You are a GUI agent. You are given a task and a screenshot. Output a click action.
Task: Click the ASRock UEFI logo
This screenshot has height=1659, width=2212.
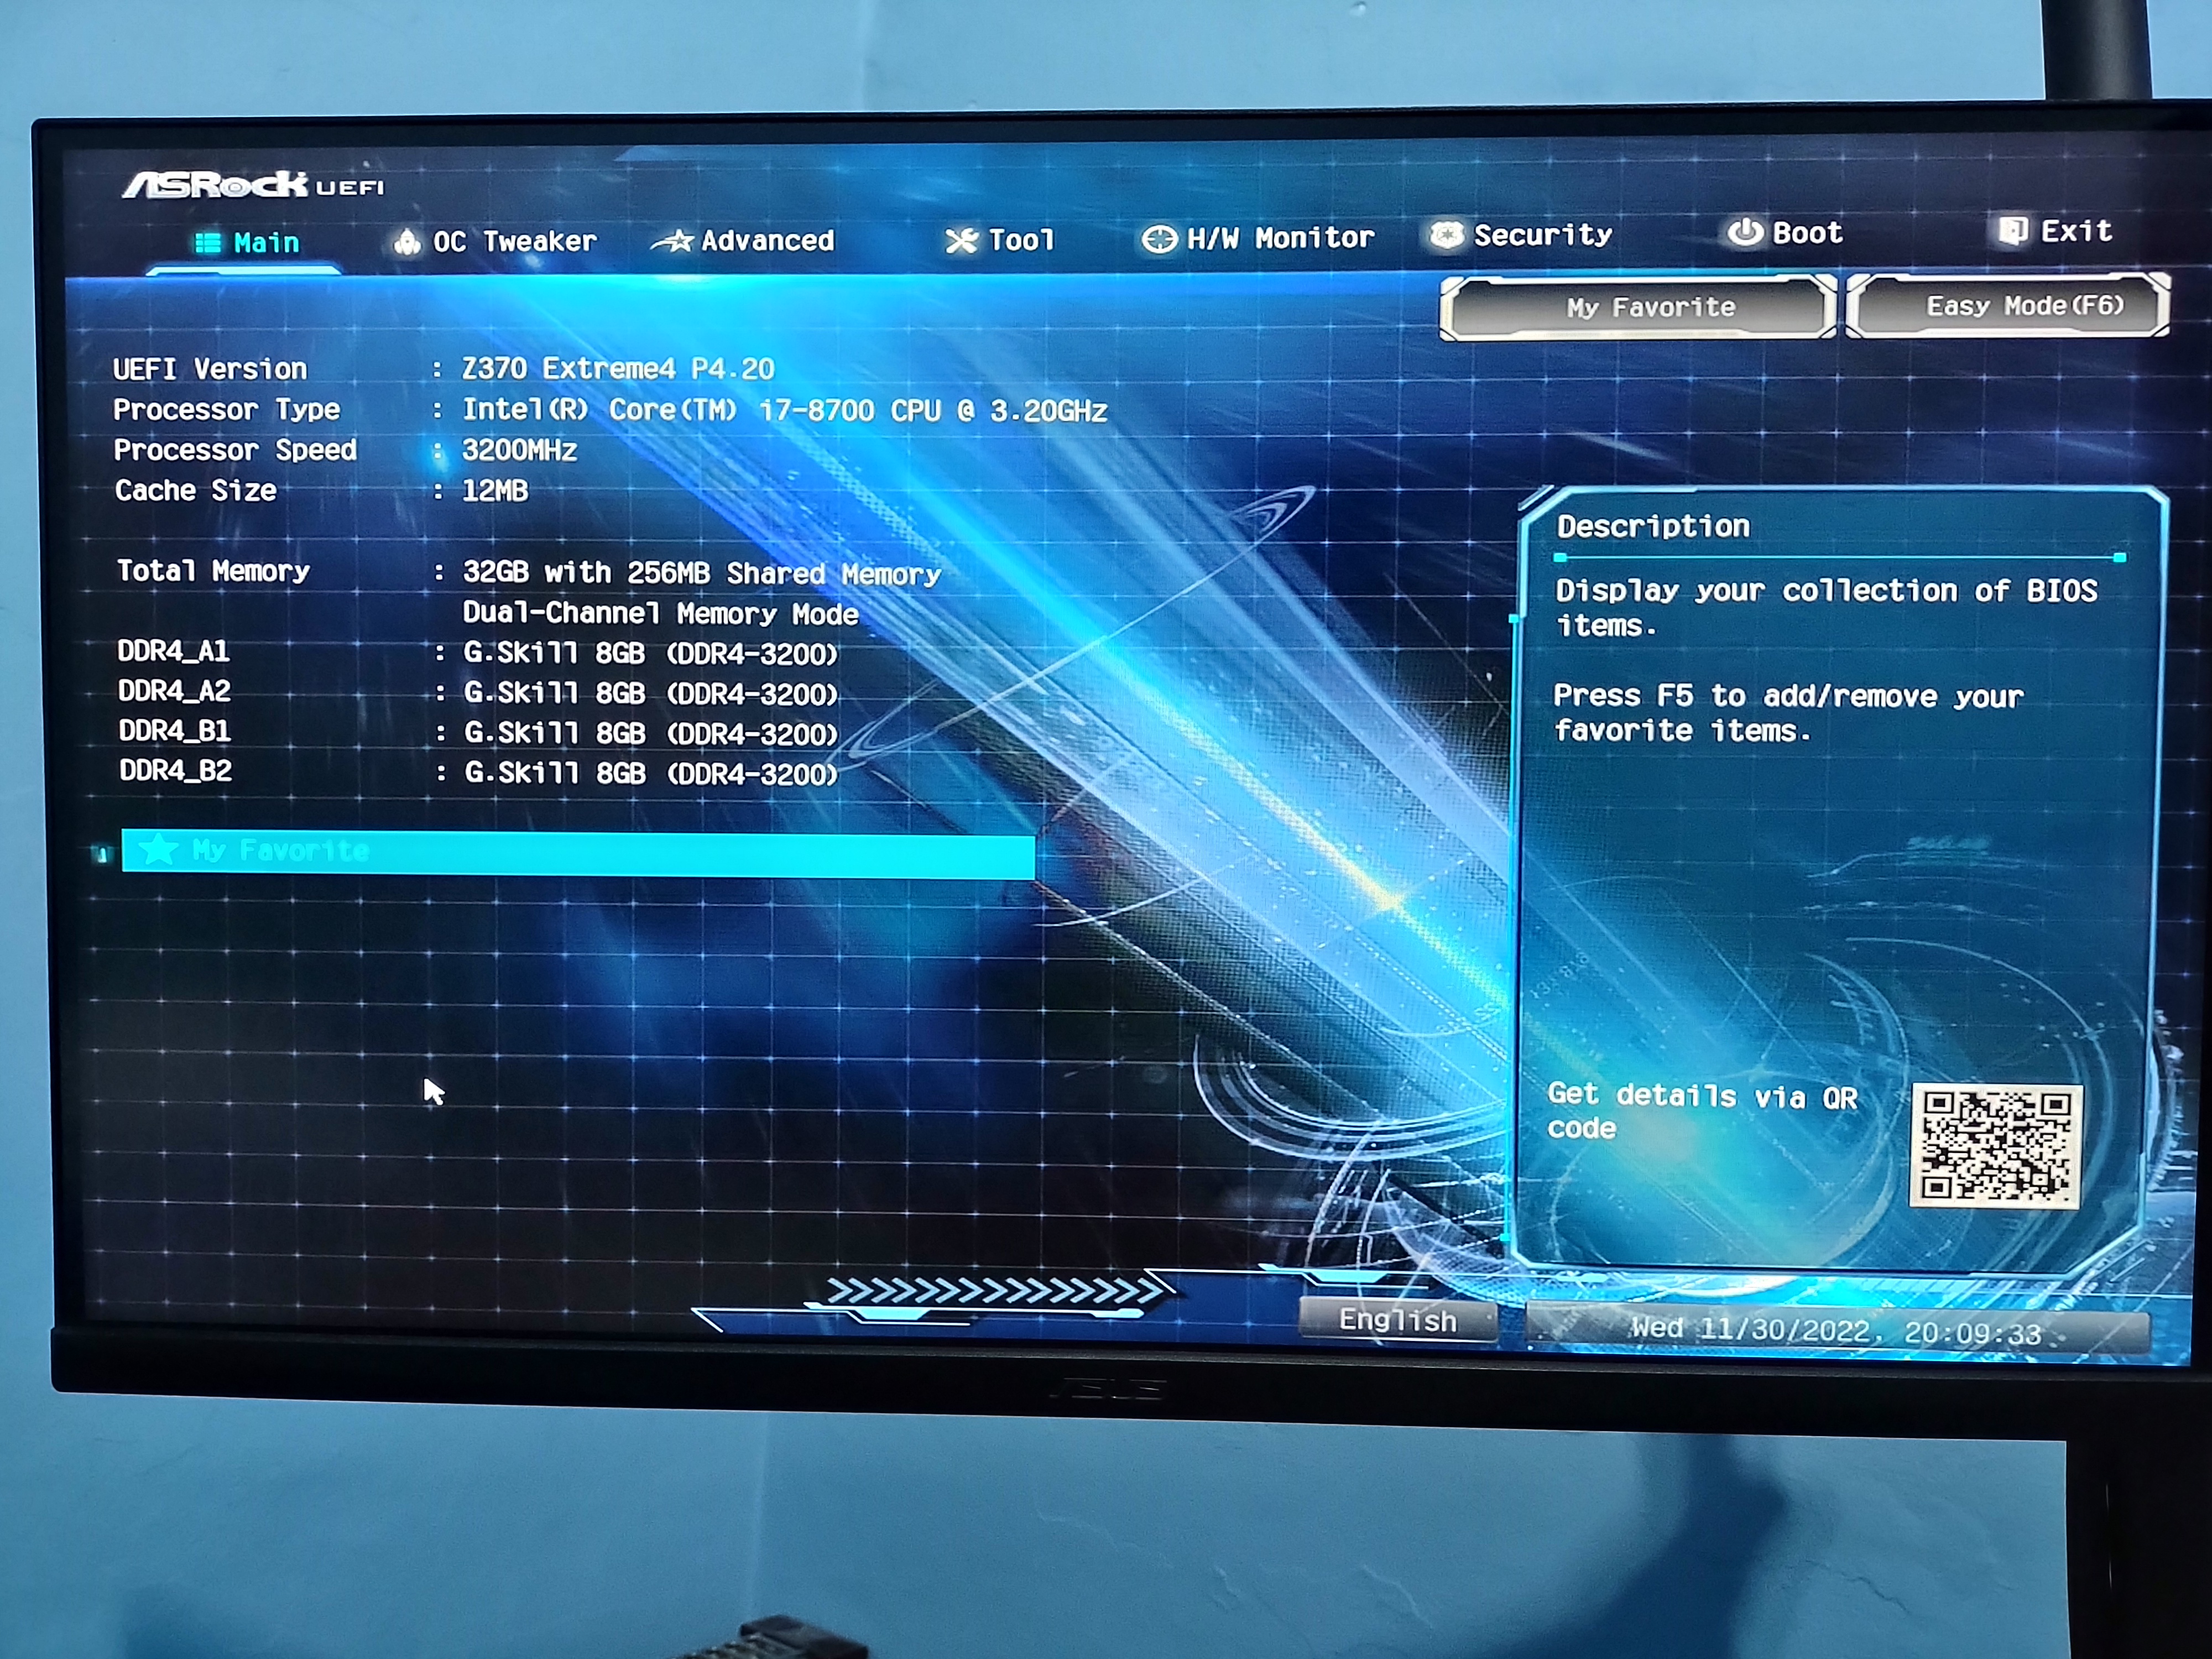(254, 185)
